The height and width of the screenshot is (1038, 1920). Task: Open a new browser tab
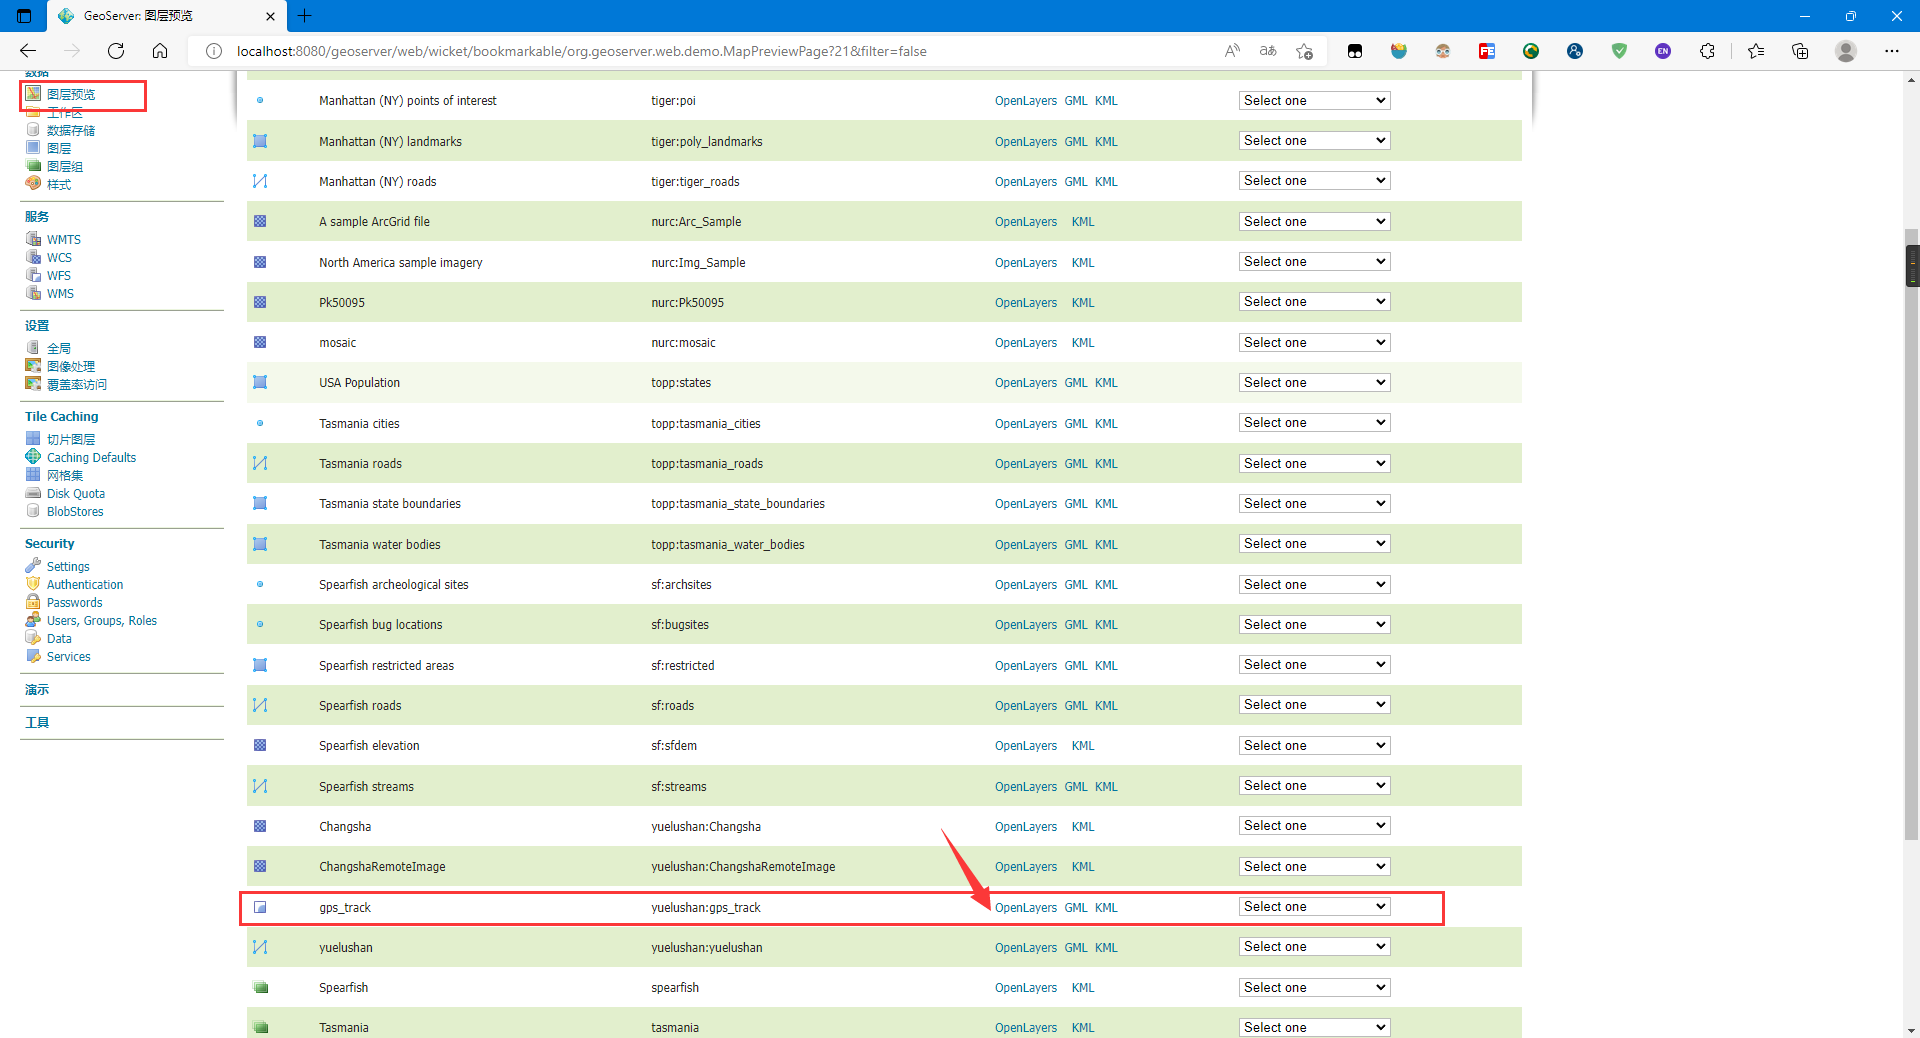click(305, 16)
